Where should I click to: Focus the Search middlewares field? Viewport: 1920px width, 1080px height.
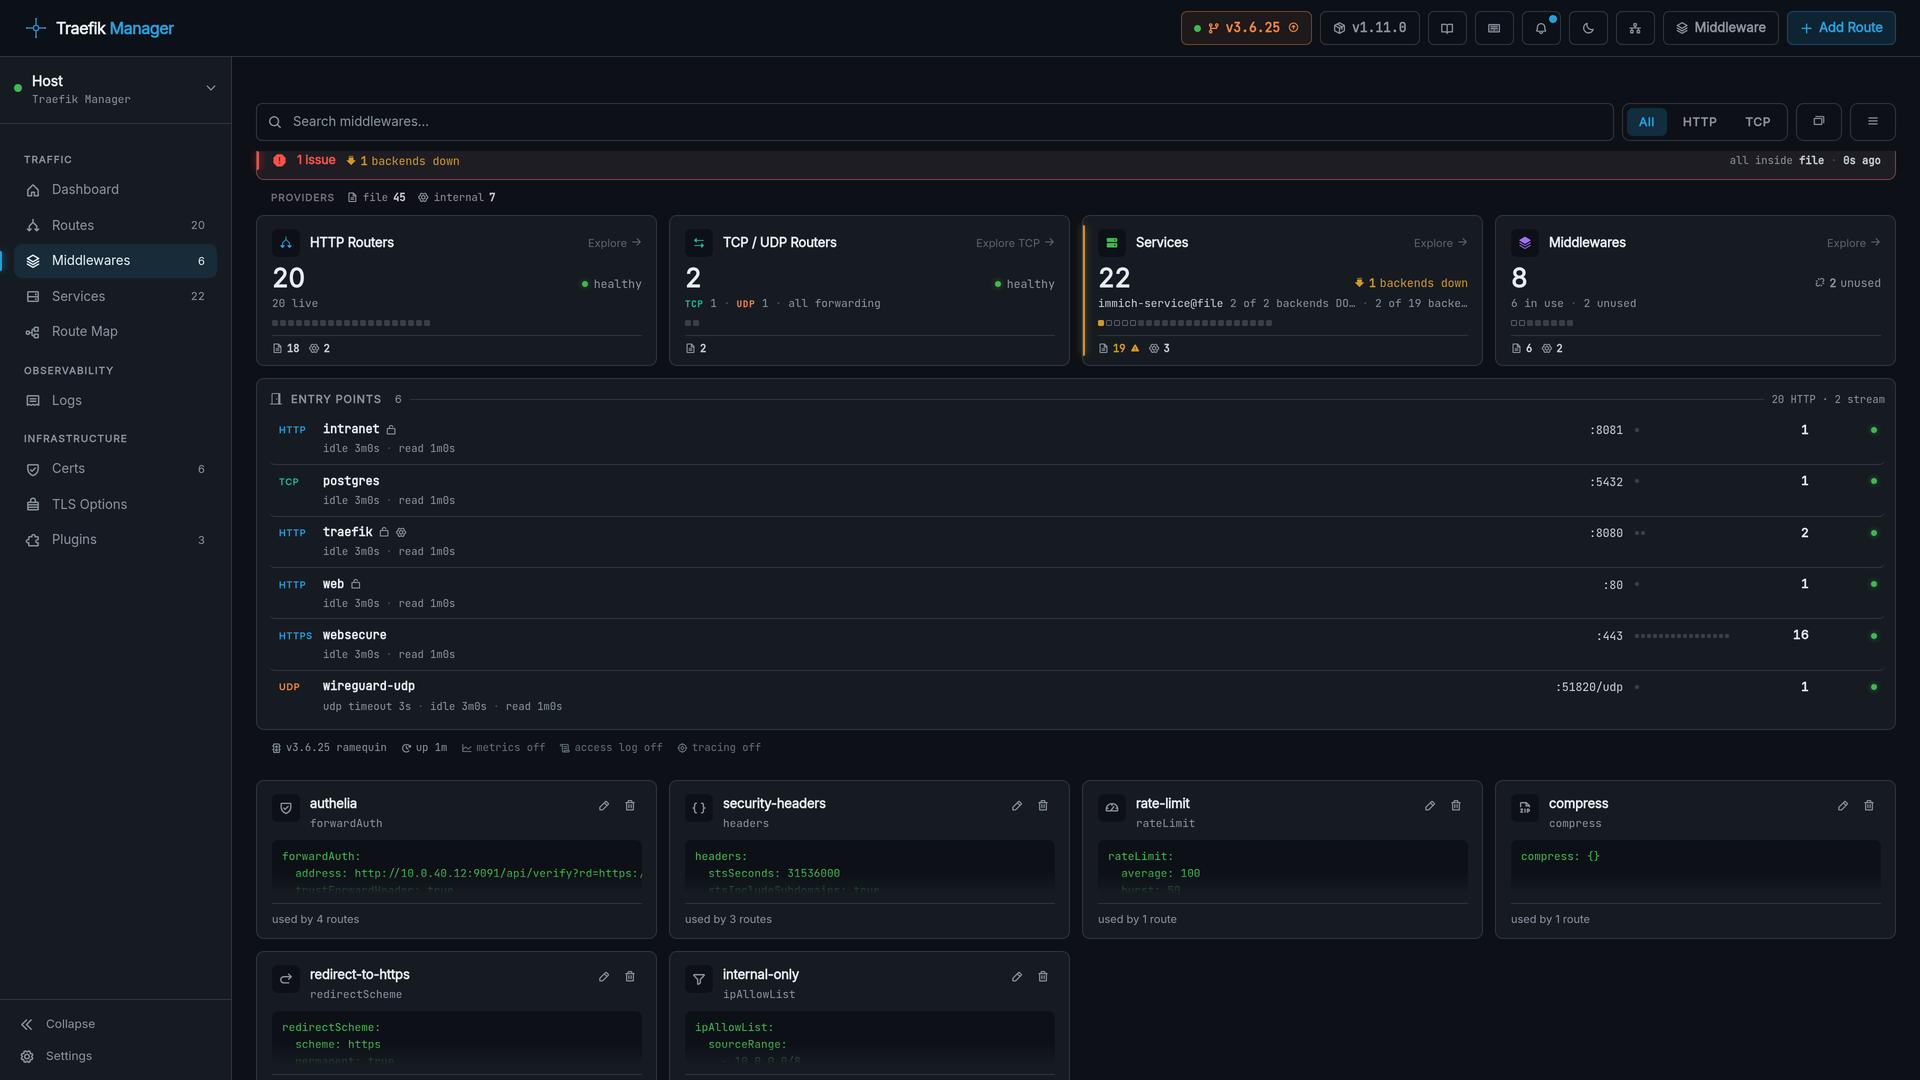[934, 122]
